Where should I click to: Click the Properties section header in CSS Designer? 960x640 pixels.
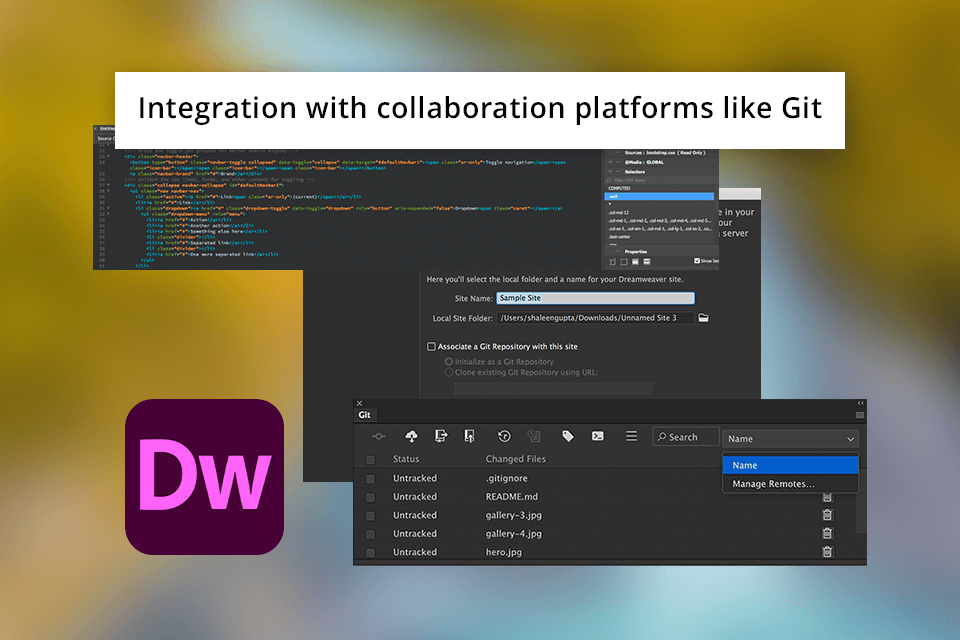click(636, 251)
